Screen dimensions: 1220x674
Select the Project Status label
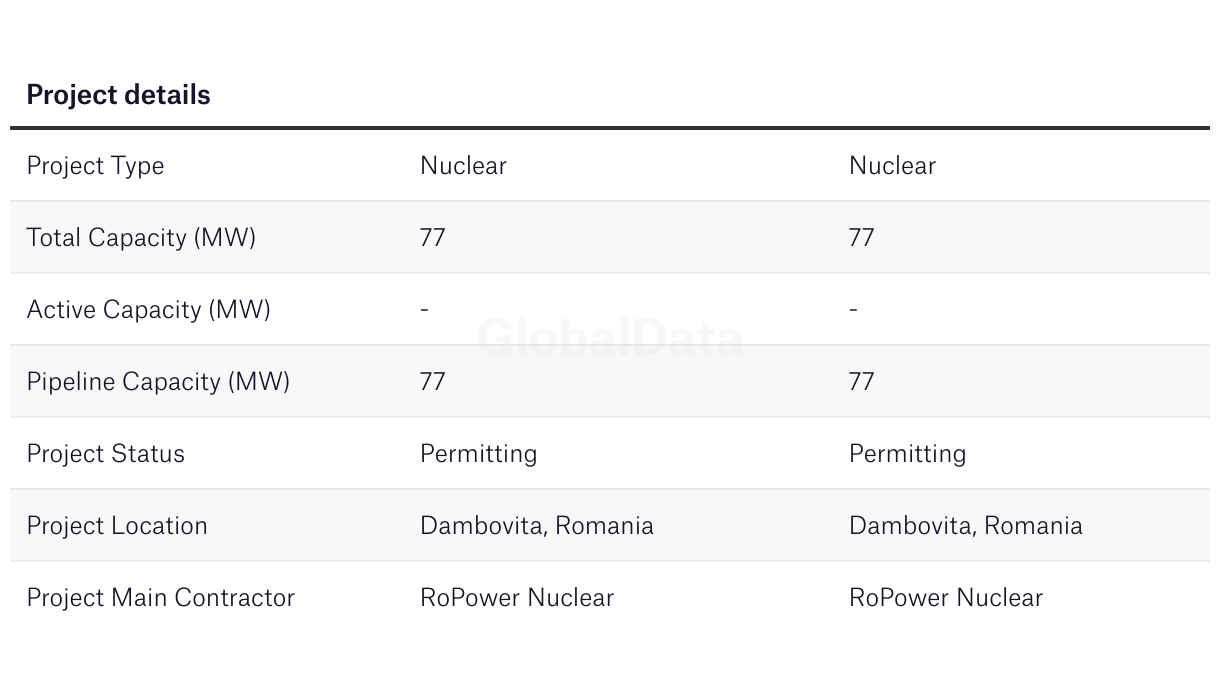click(x=106, y=453)
